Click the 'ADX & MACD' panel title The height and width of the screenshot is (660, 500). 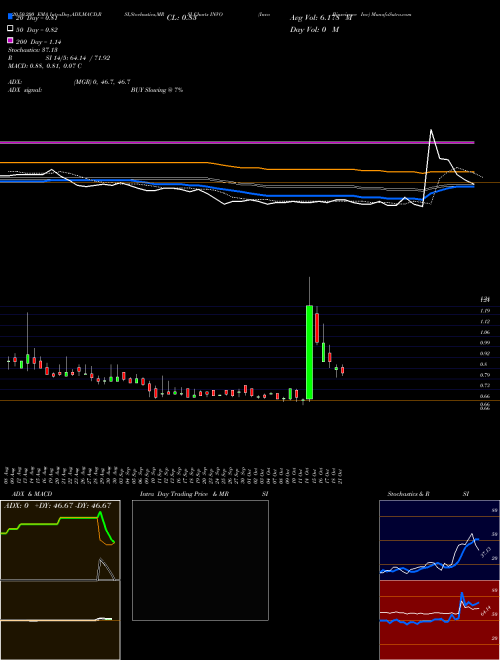point(32,494)
